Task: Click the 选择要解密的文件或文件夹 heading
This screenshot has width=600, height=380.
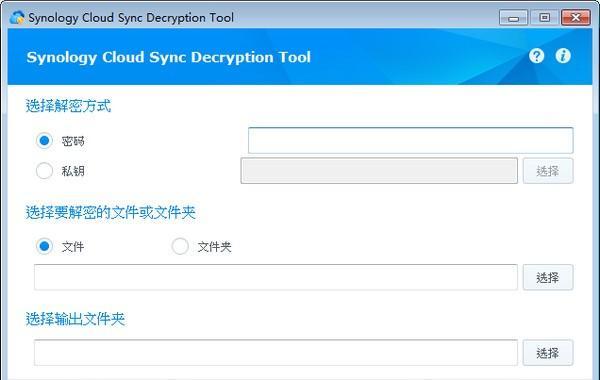Action: pyautogui.click(x=111, y=212)
